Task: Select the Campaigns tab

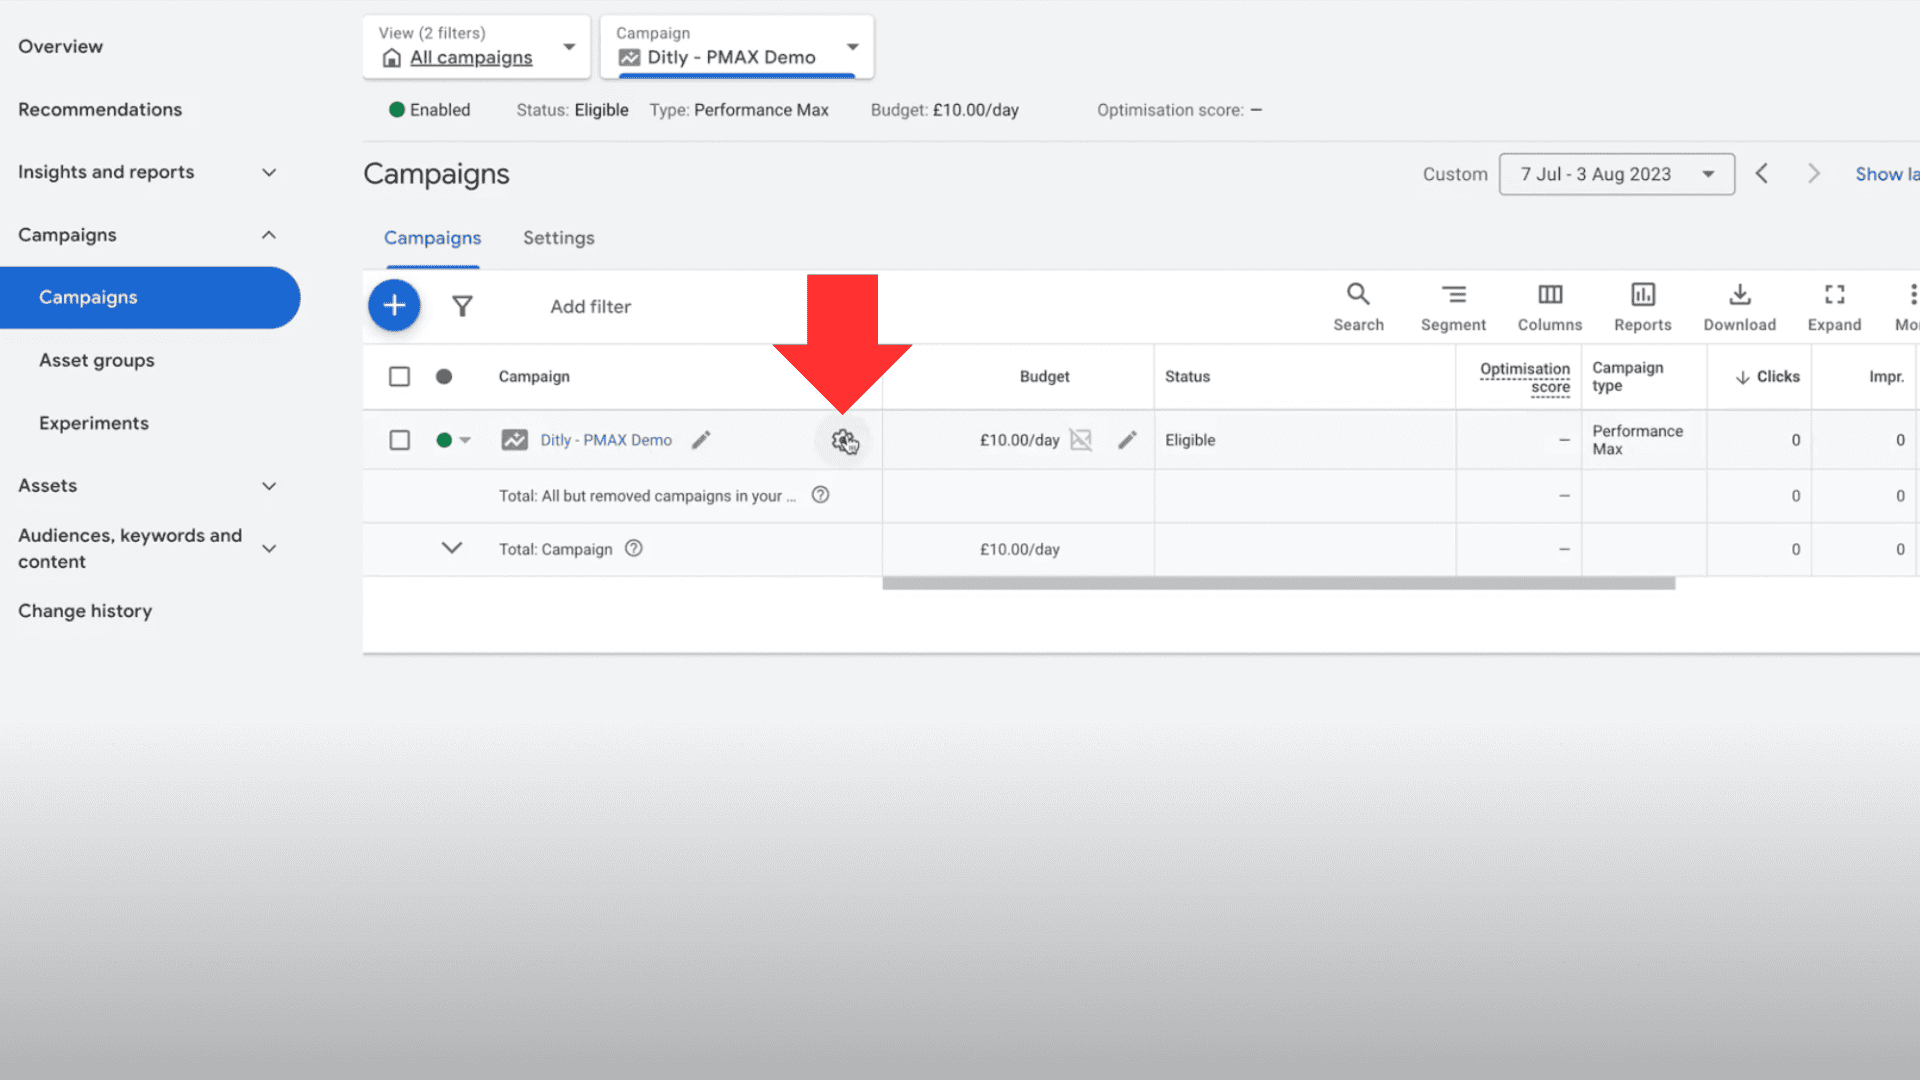Action: coord(432,238)
